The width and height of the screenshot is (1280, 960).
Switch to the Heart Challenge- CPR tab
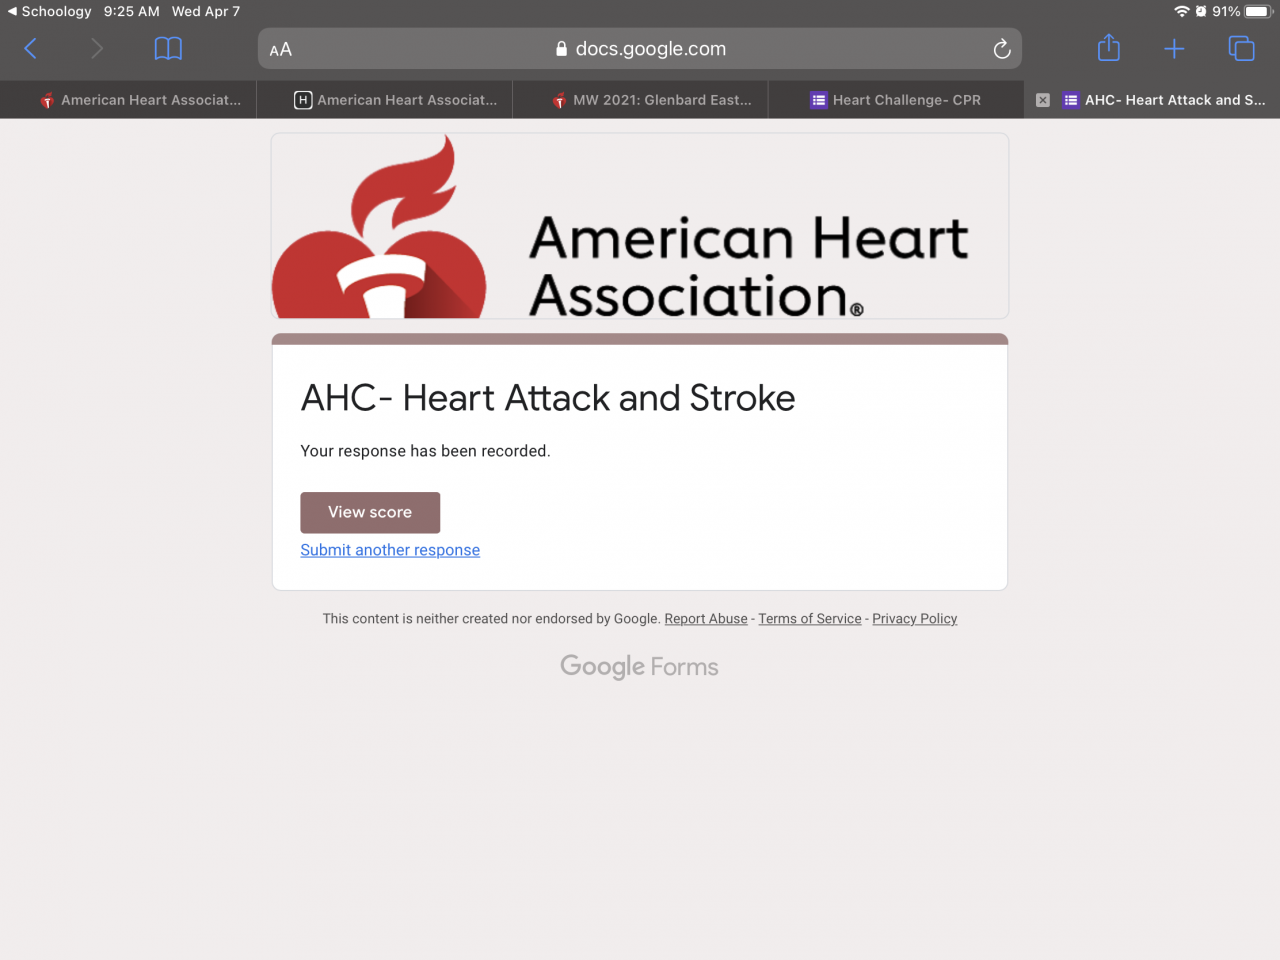896,100
